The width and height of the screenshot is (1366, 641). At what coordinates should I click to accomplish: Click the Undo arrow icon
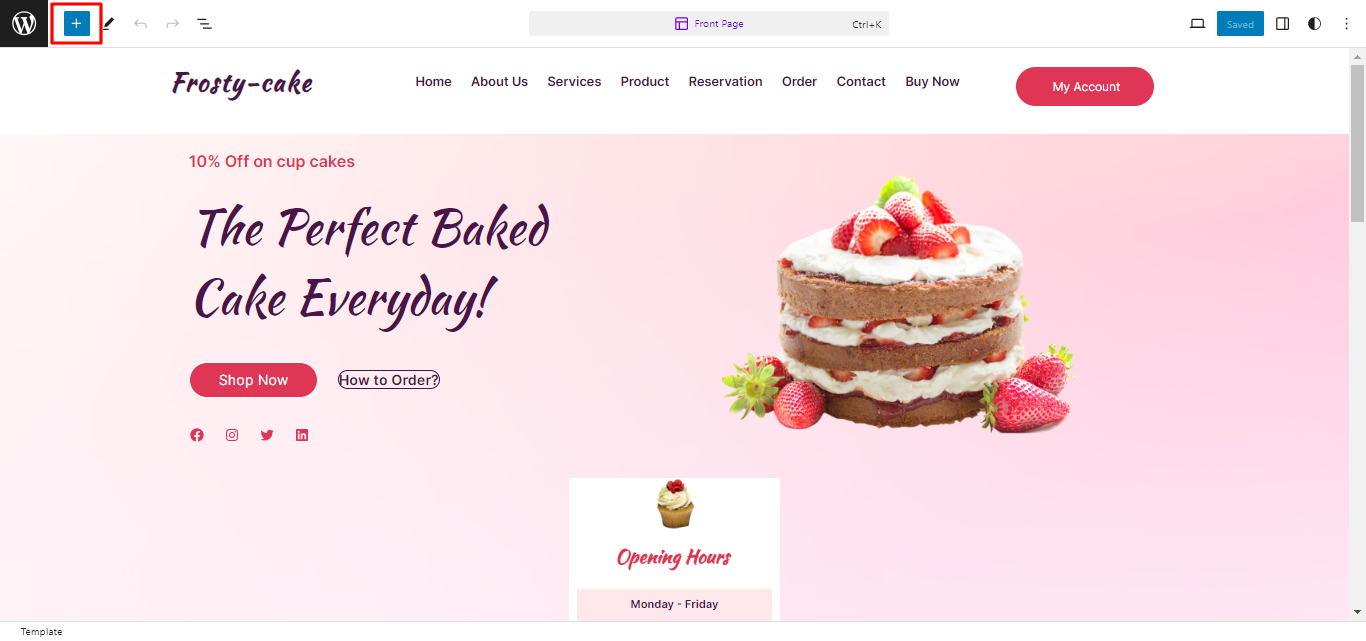pyautogui.click(x=140, y=23)
